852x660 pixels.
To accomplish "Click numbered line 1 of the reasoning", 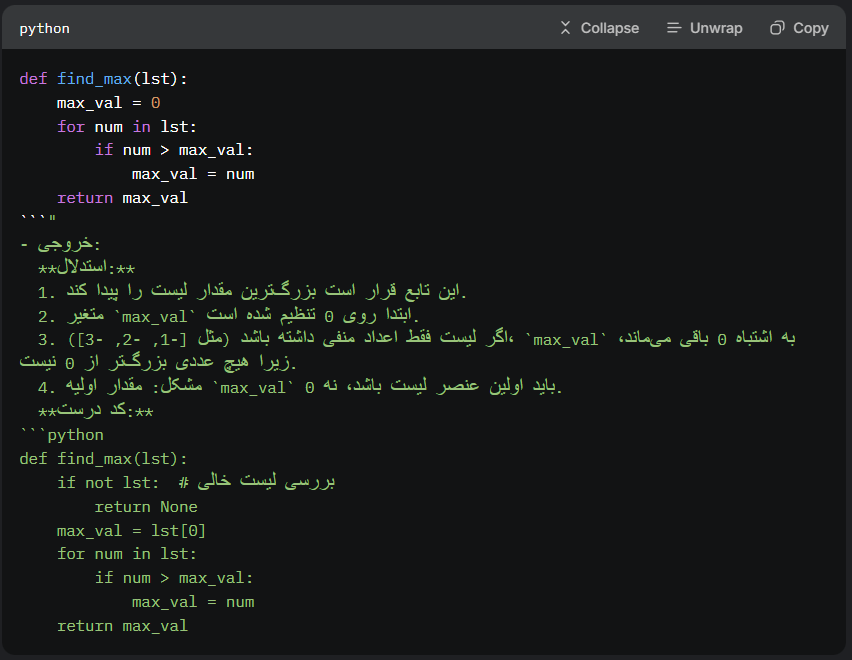I will 252,291.
